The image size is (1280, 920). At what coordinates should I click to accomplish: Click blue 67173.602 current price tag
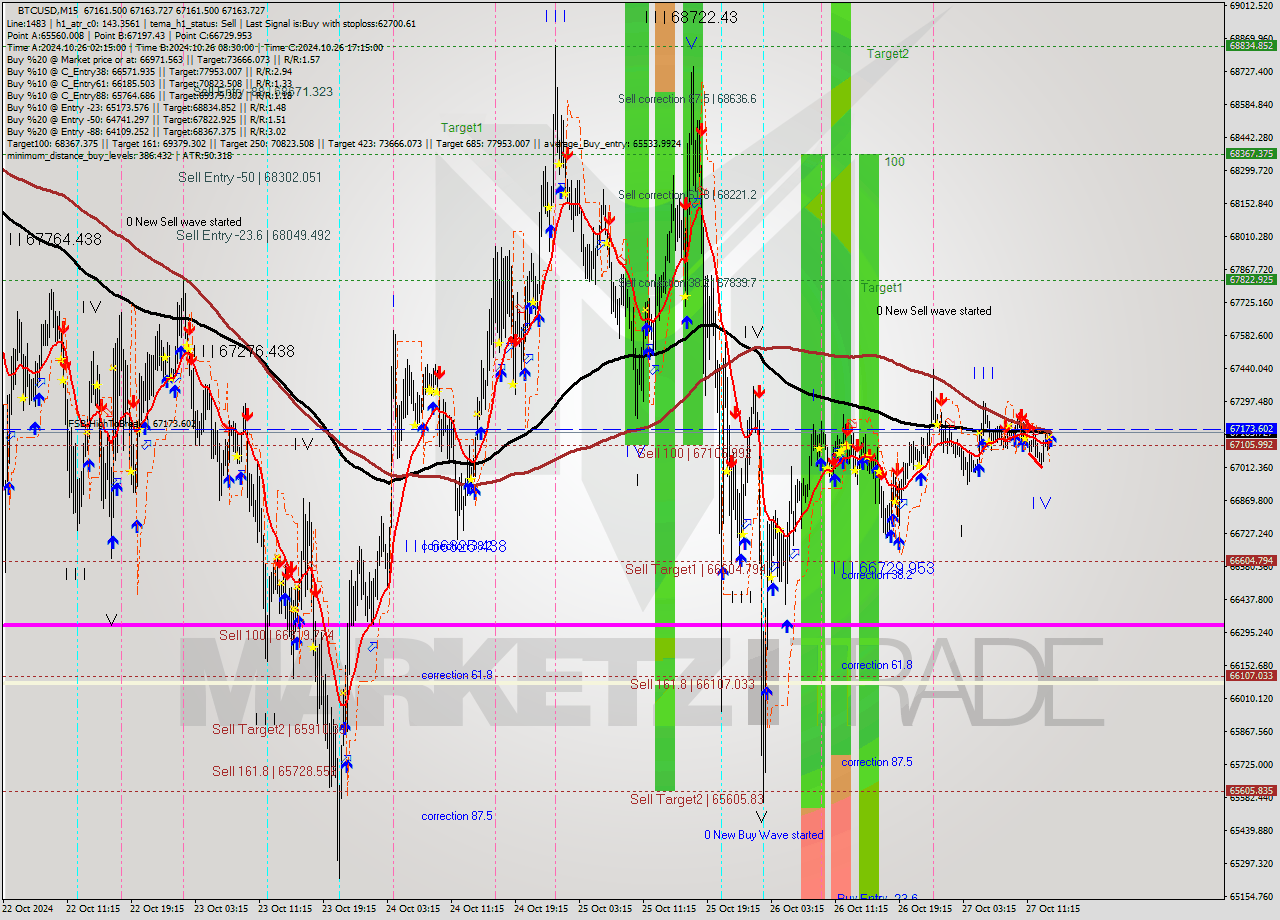pyautogui.click(x=1251, y=429)
